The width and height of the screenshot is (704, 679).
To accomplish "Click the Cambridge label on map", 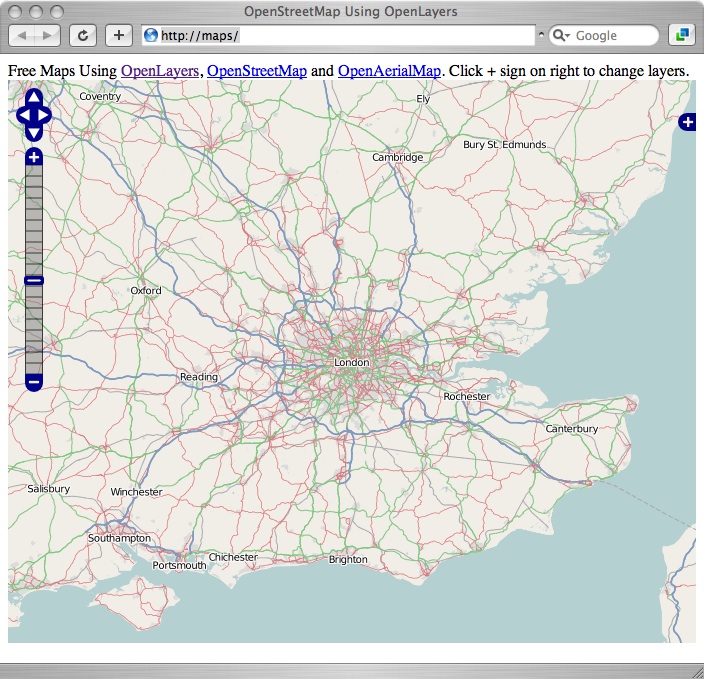I will tap(397, 157).
